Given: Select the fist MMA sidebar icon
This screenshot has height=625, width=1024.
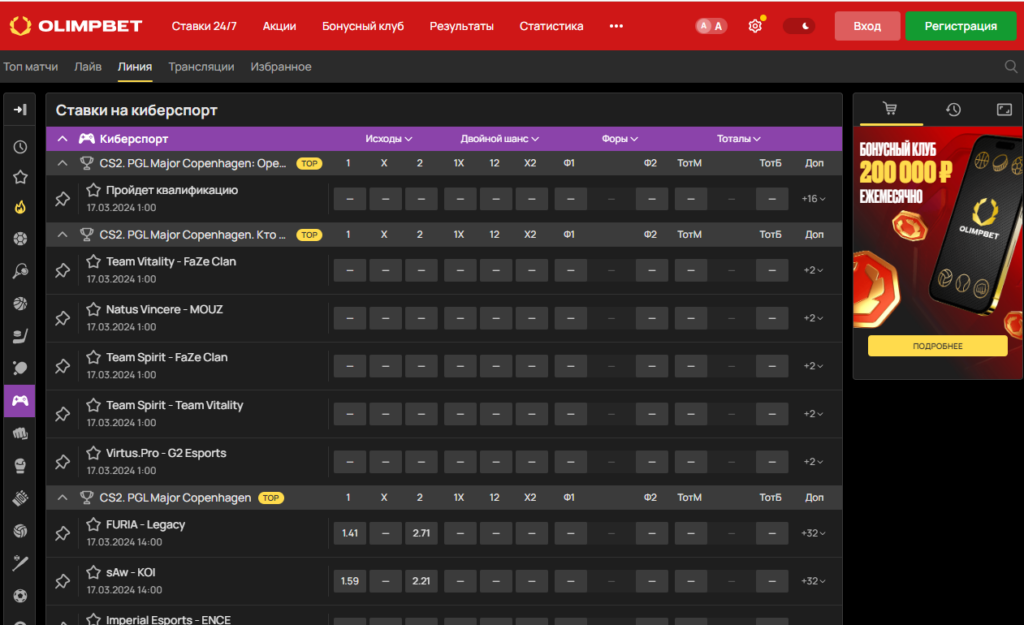Looking at the screenshot, I should click(20, 433).
